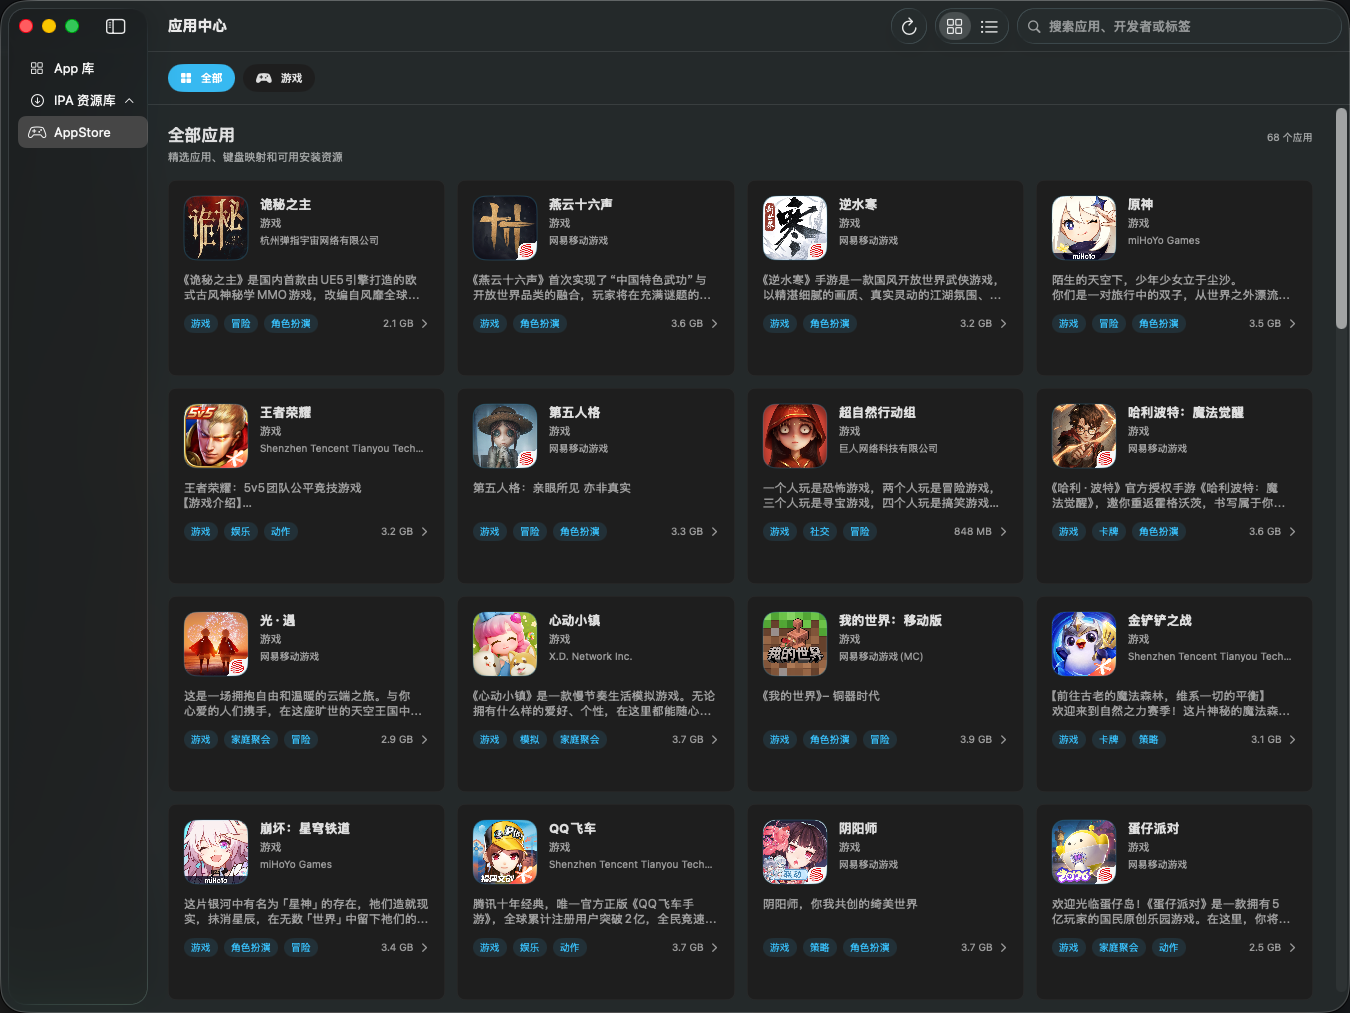
Task: Open 心动小镇 app icon
Action: tap(505, 644)
